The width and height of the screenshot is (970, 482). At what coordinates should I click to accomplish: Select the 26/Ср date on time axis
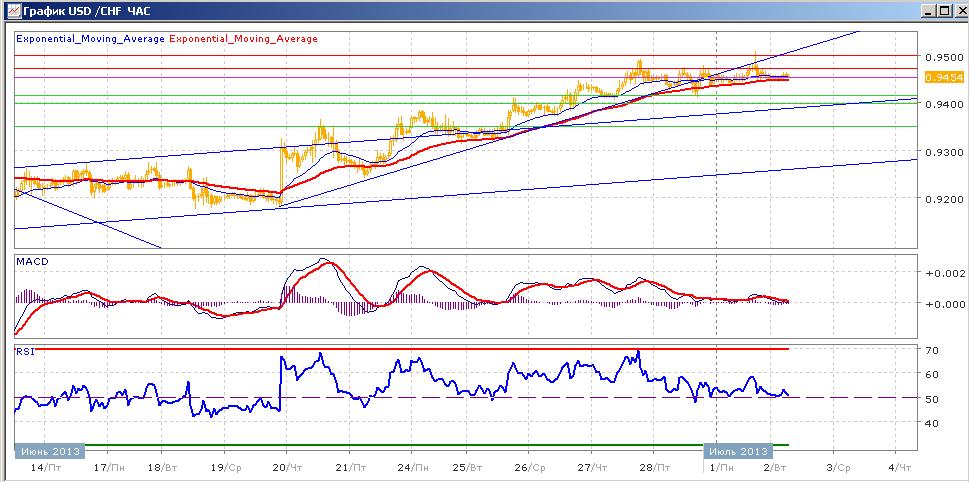530,467
